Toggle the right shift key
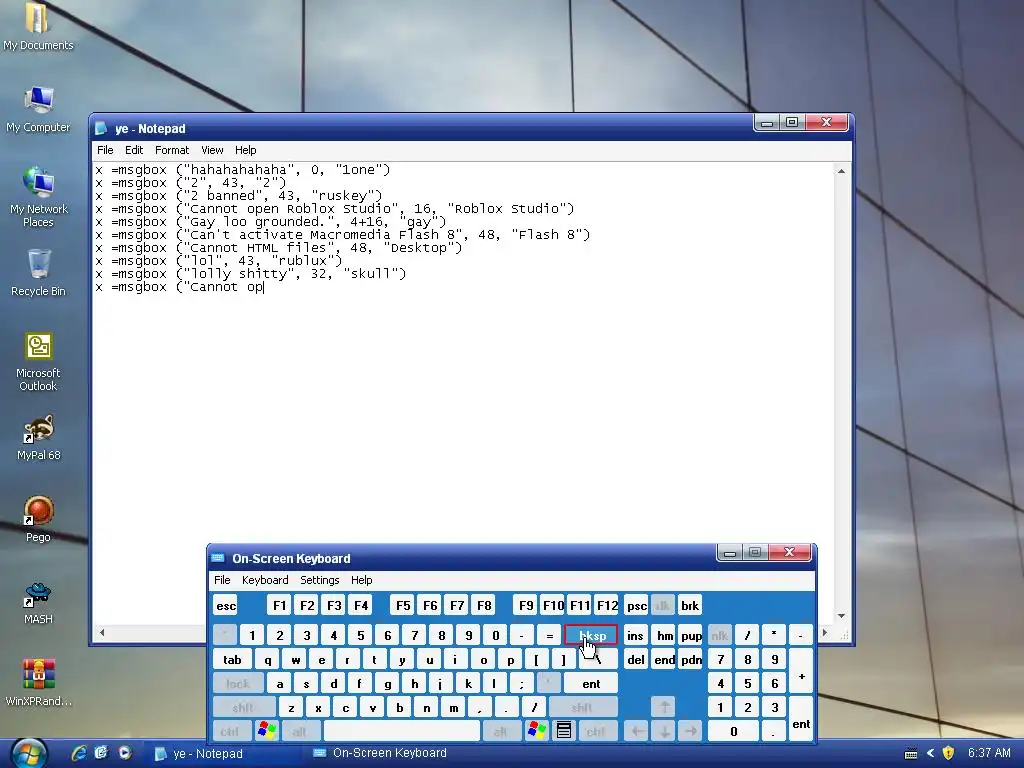1024x768 pixels. [x=583, y=707]
